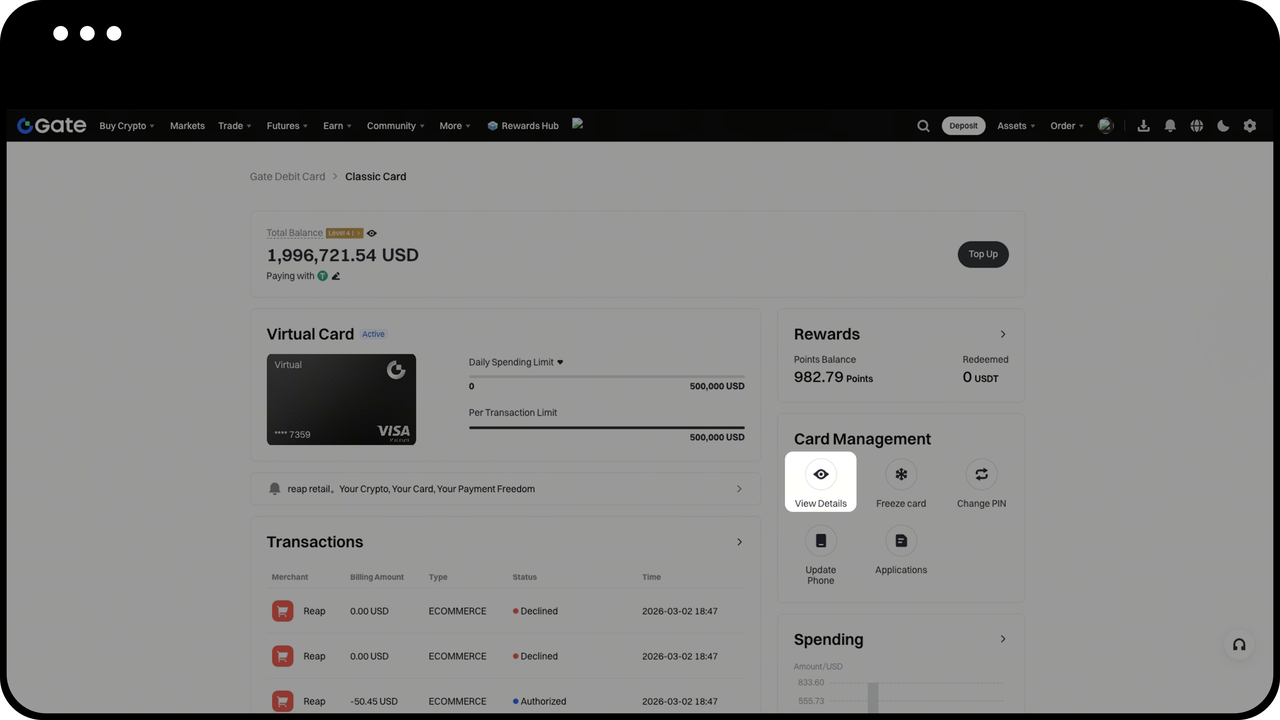This screenshot has height=720, width=1280.
Task: Expand the Rewards section arrow
Action: click(x=1003, y=334)
